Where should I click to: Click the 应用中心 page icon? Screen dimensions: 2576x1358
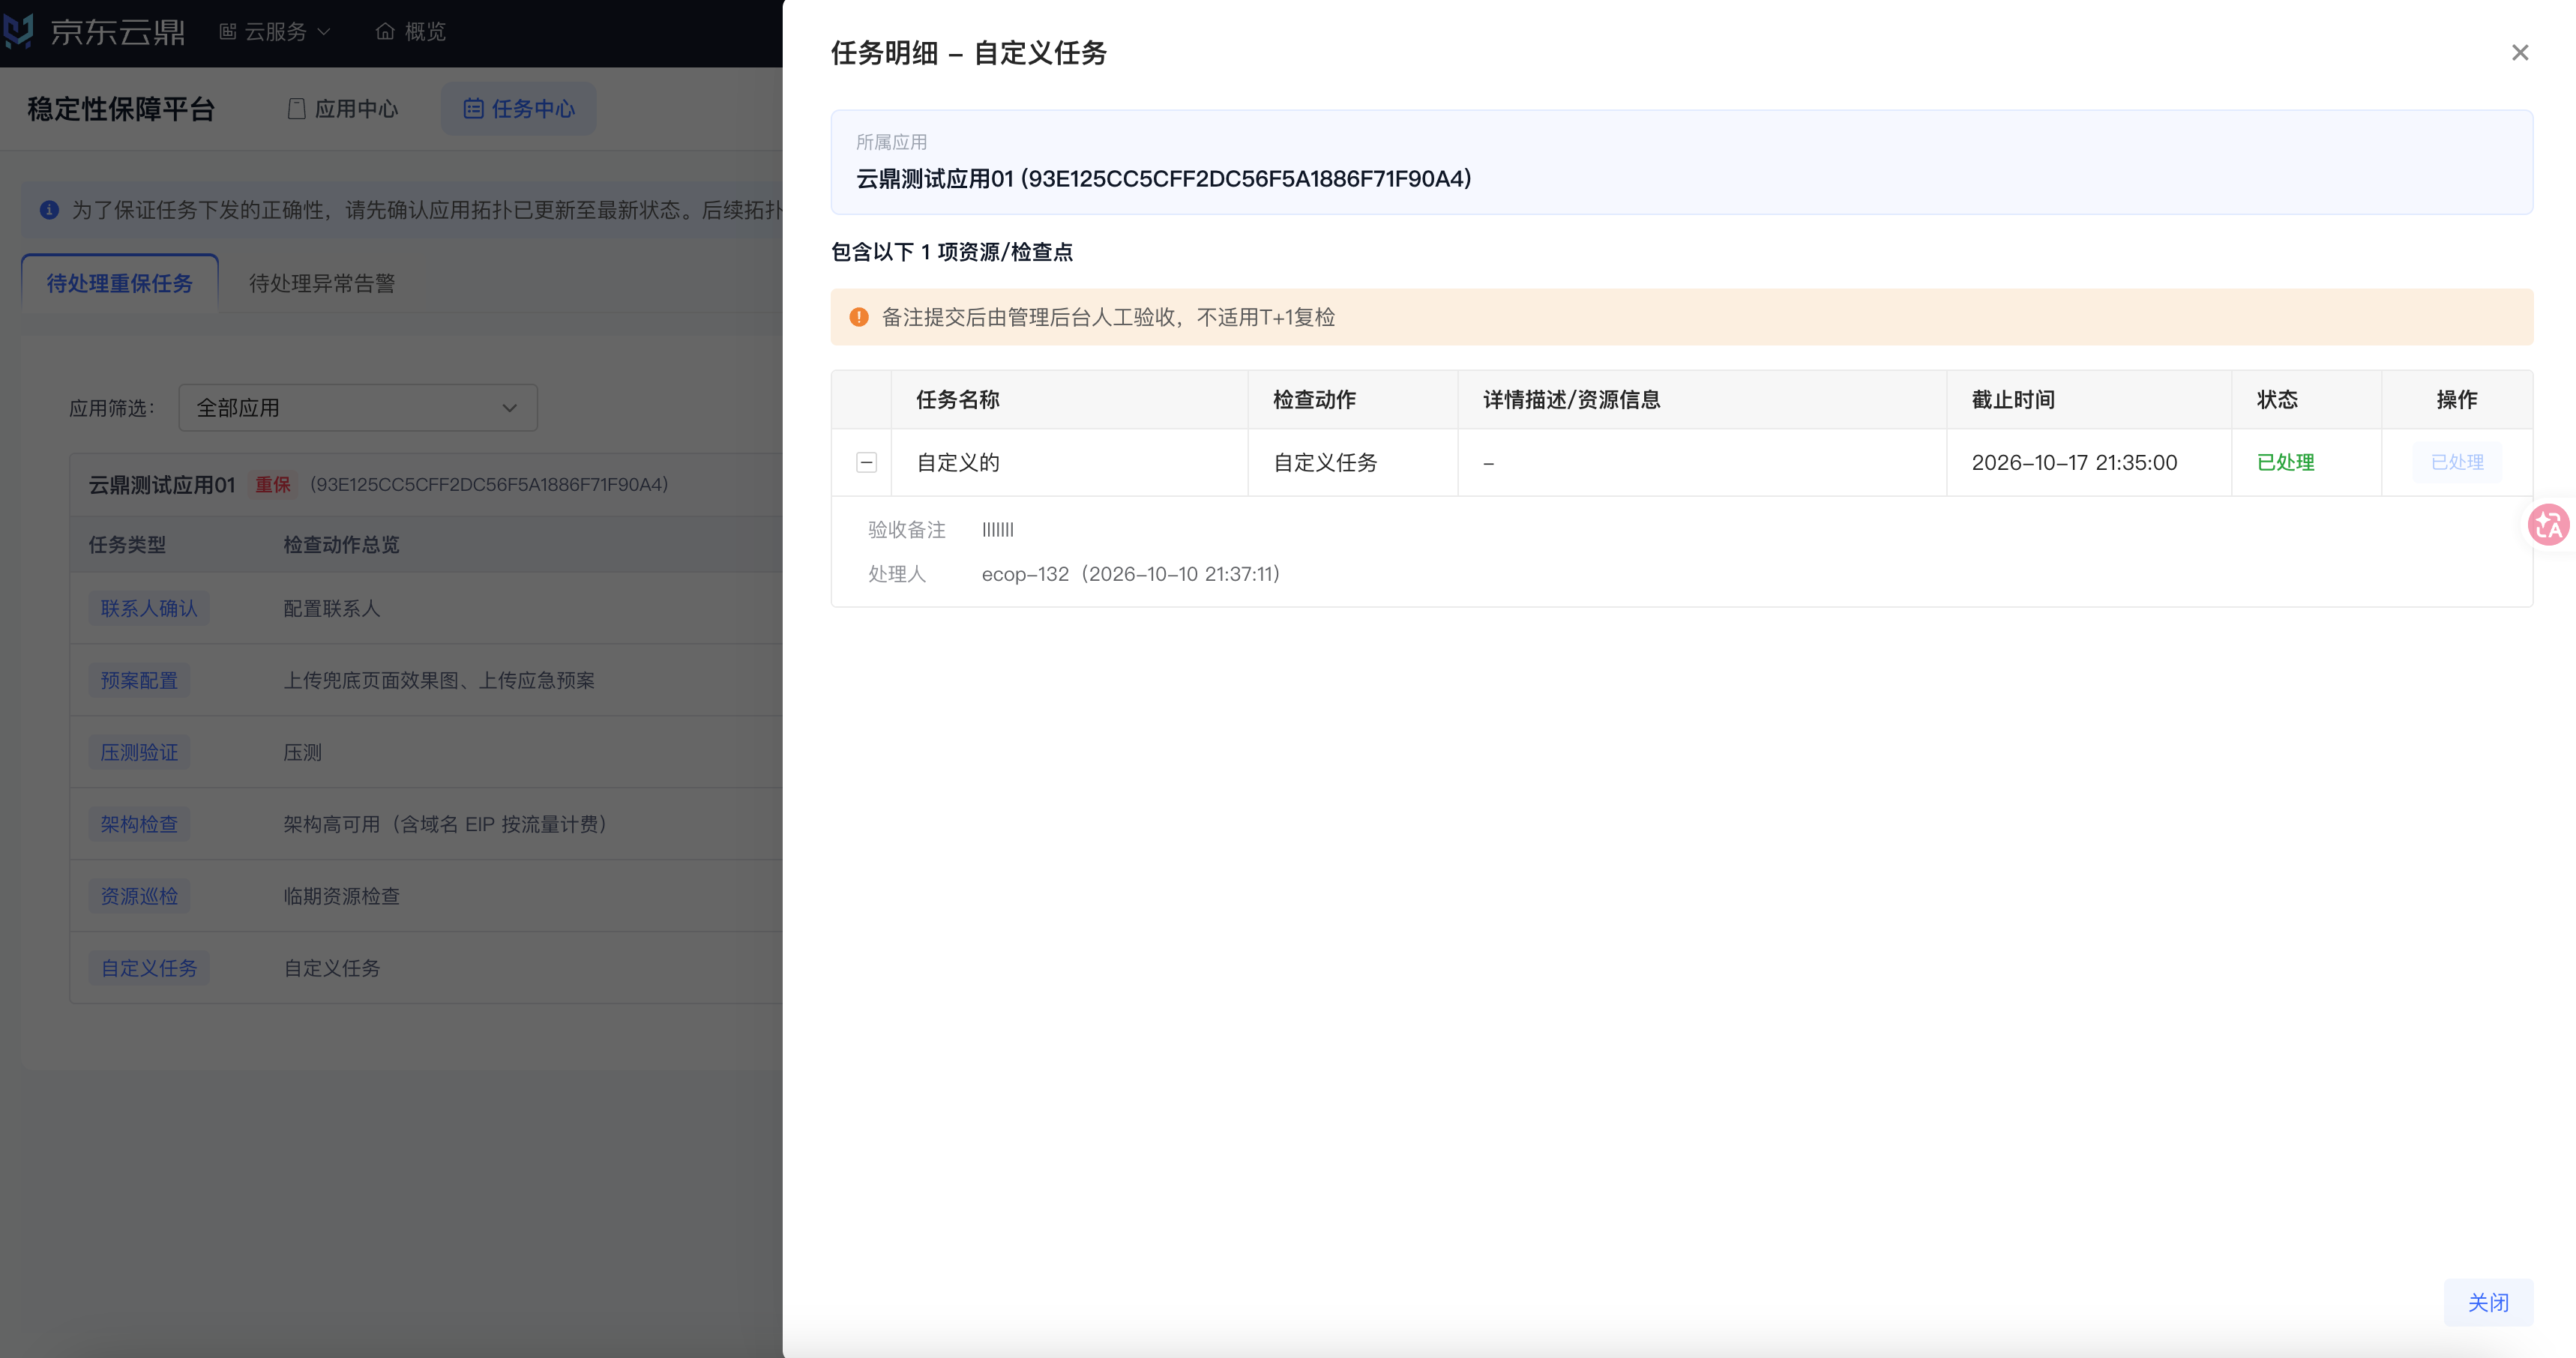click(296, 109)
